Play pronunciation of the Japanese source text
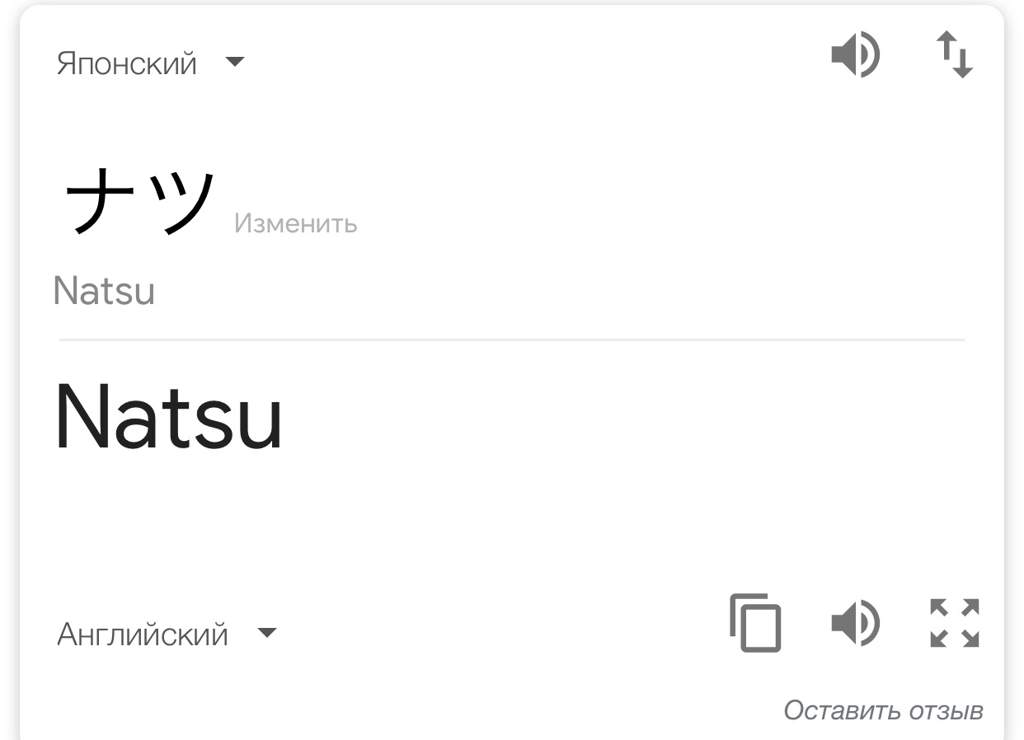The height and width of the screenshot is (740, 1024). [x=856, y=54]
